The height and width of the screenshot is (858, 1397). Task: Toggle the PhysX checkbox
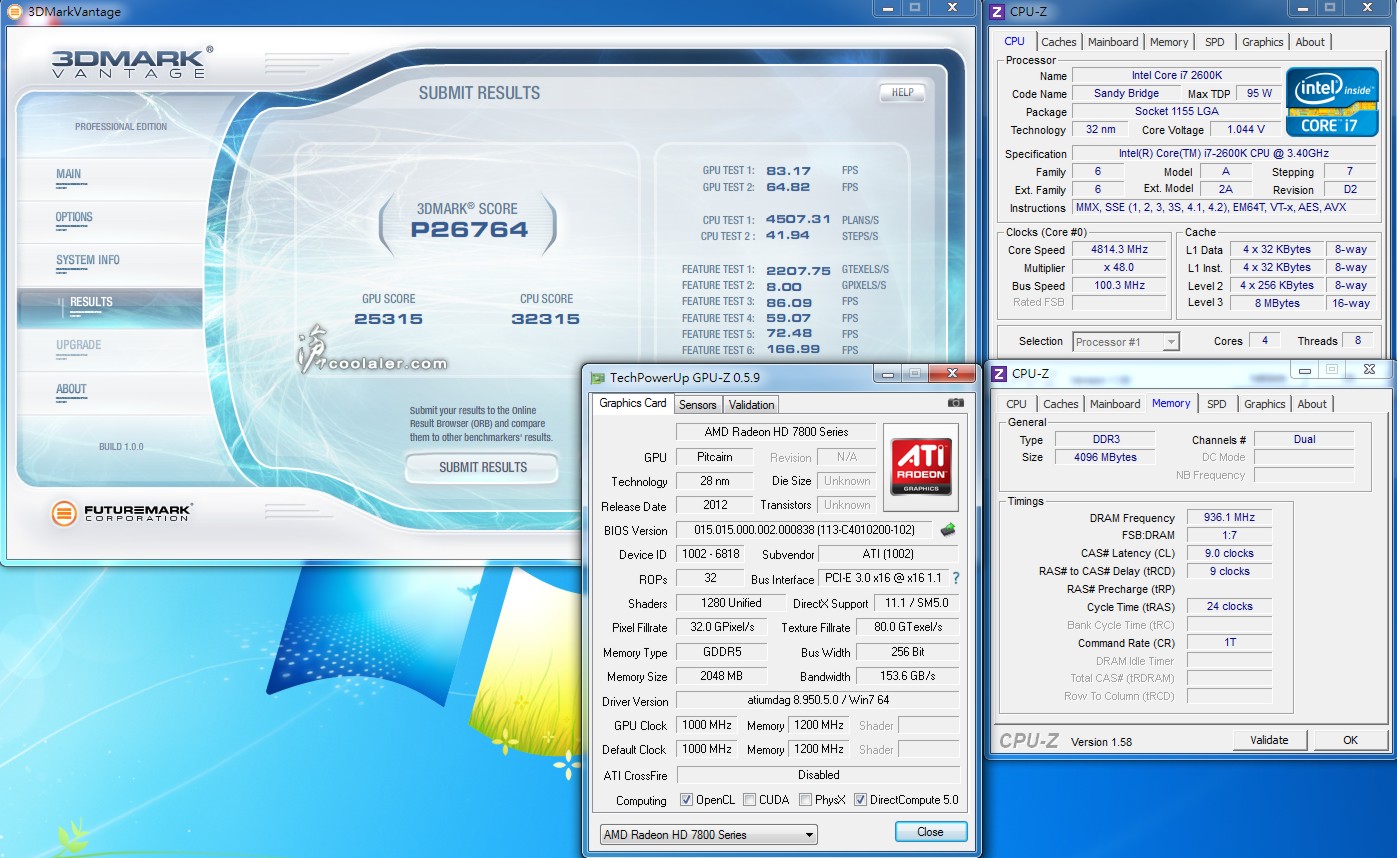(805, 800)
